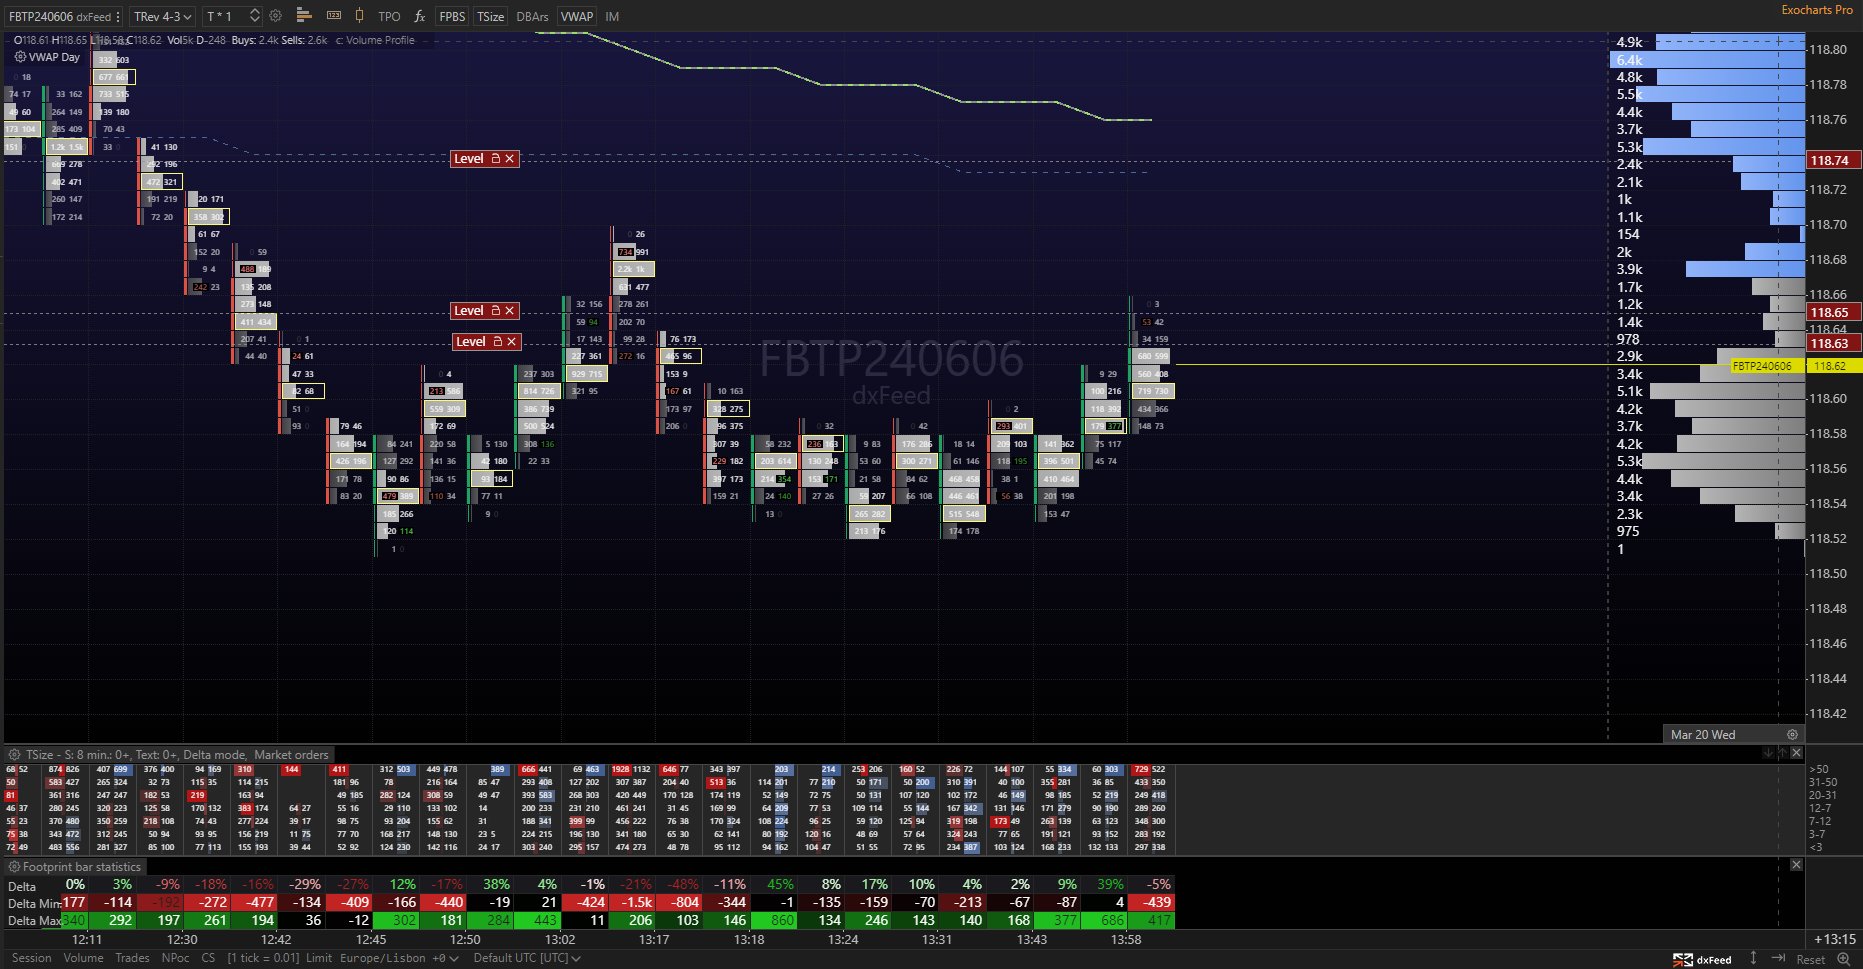
Task: Move TSize panel down with arrow
Action: tap(1767, 753)
